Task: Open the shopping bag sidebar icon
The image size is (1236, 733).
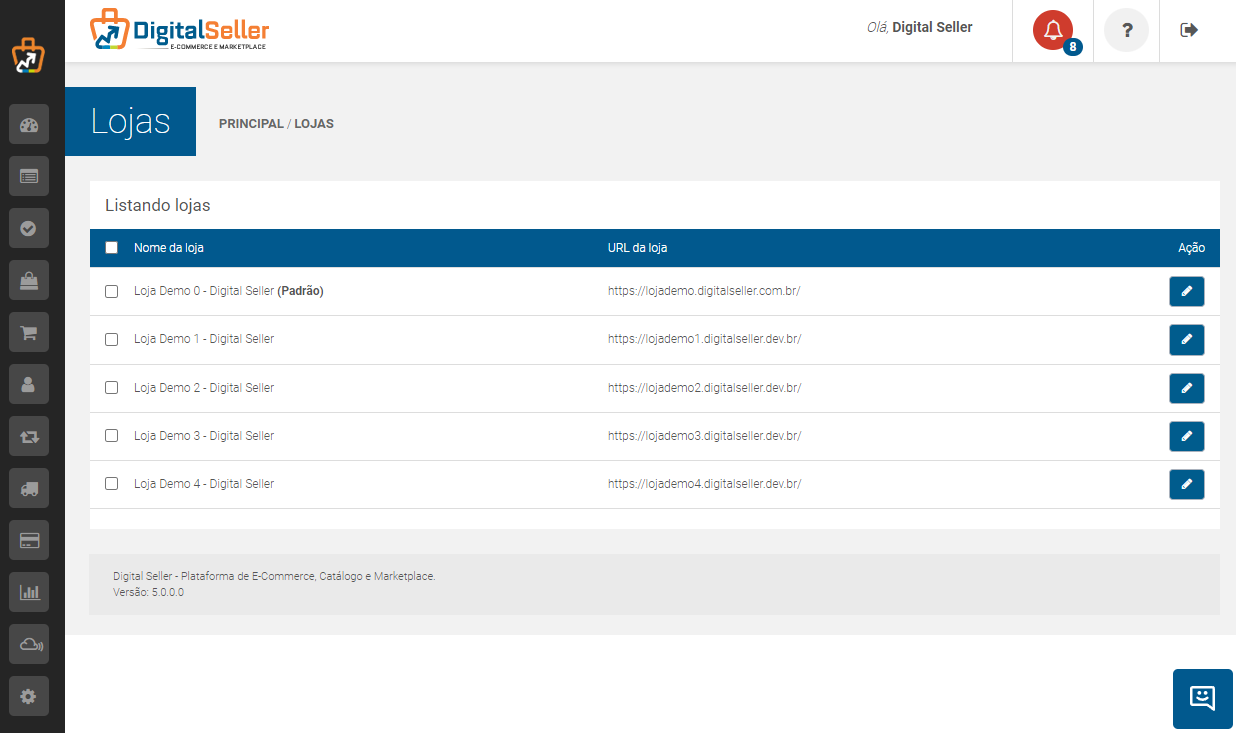Action: 28,280
